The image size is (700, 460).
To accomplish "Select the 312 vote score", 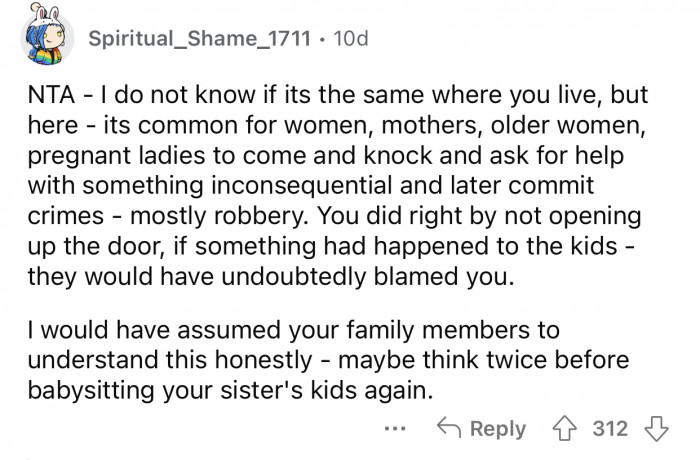I will 610,429.
